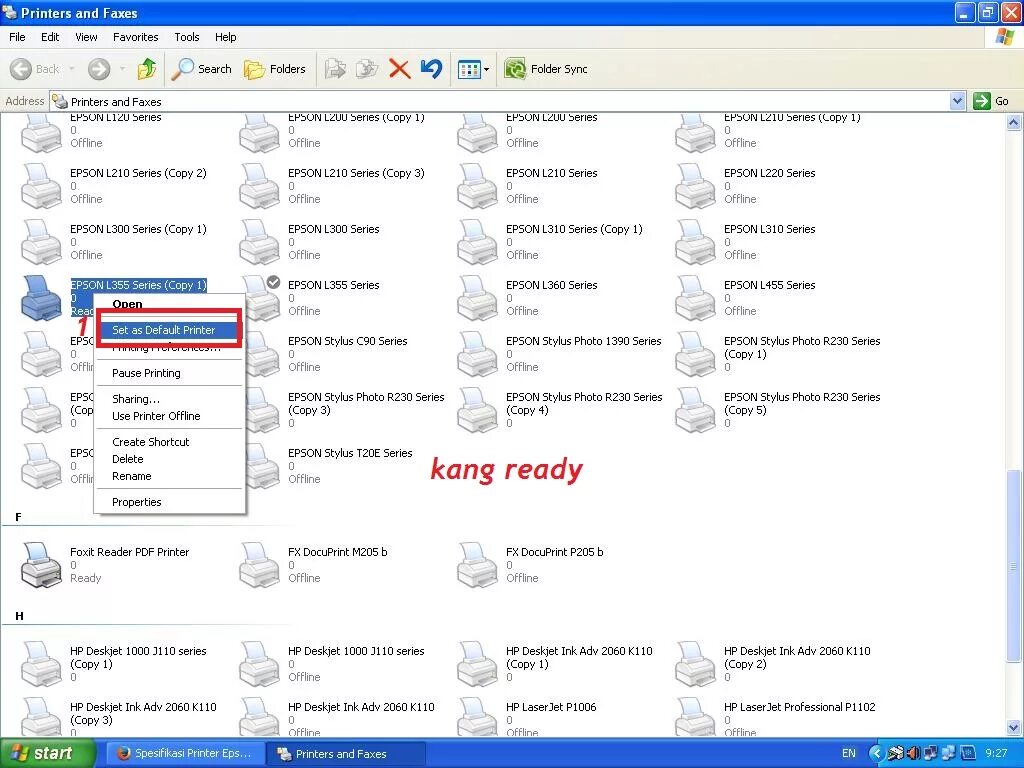
Task: Select the HP LaserJet Professional P1102 icon
Action: tap(695, 717)
